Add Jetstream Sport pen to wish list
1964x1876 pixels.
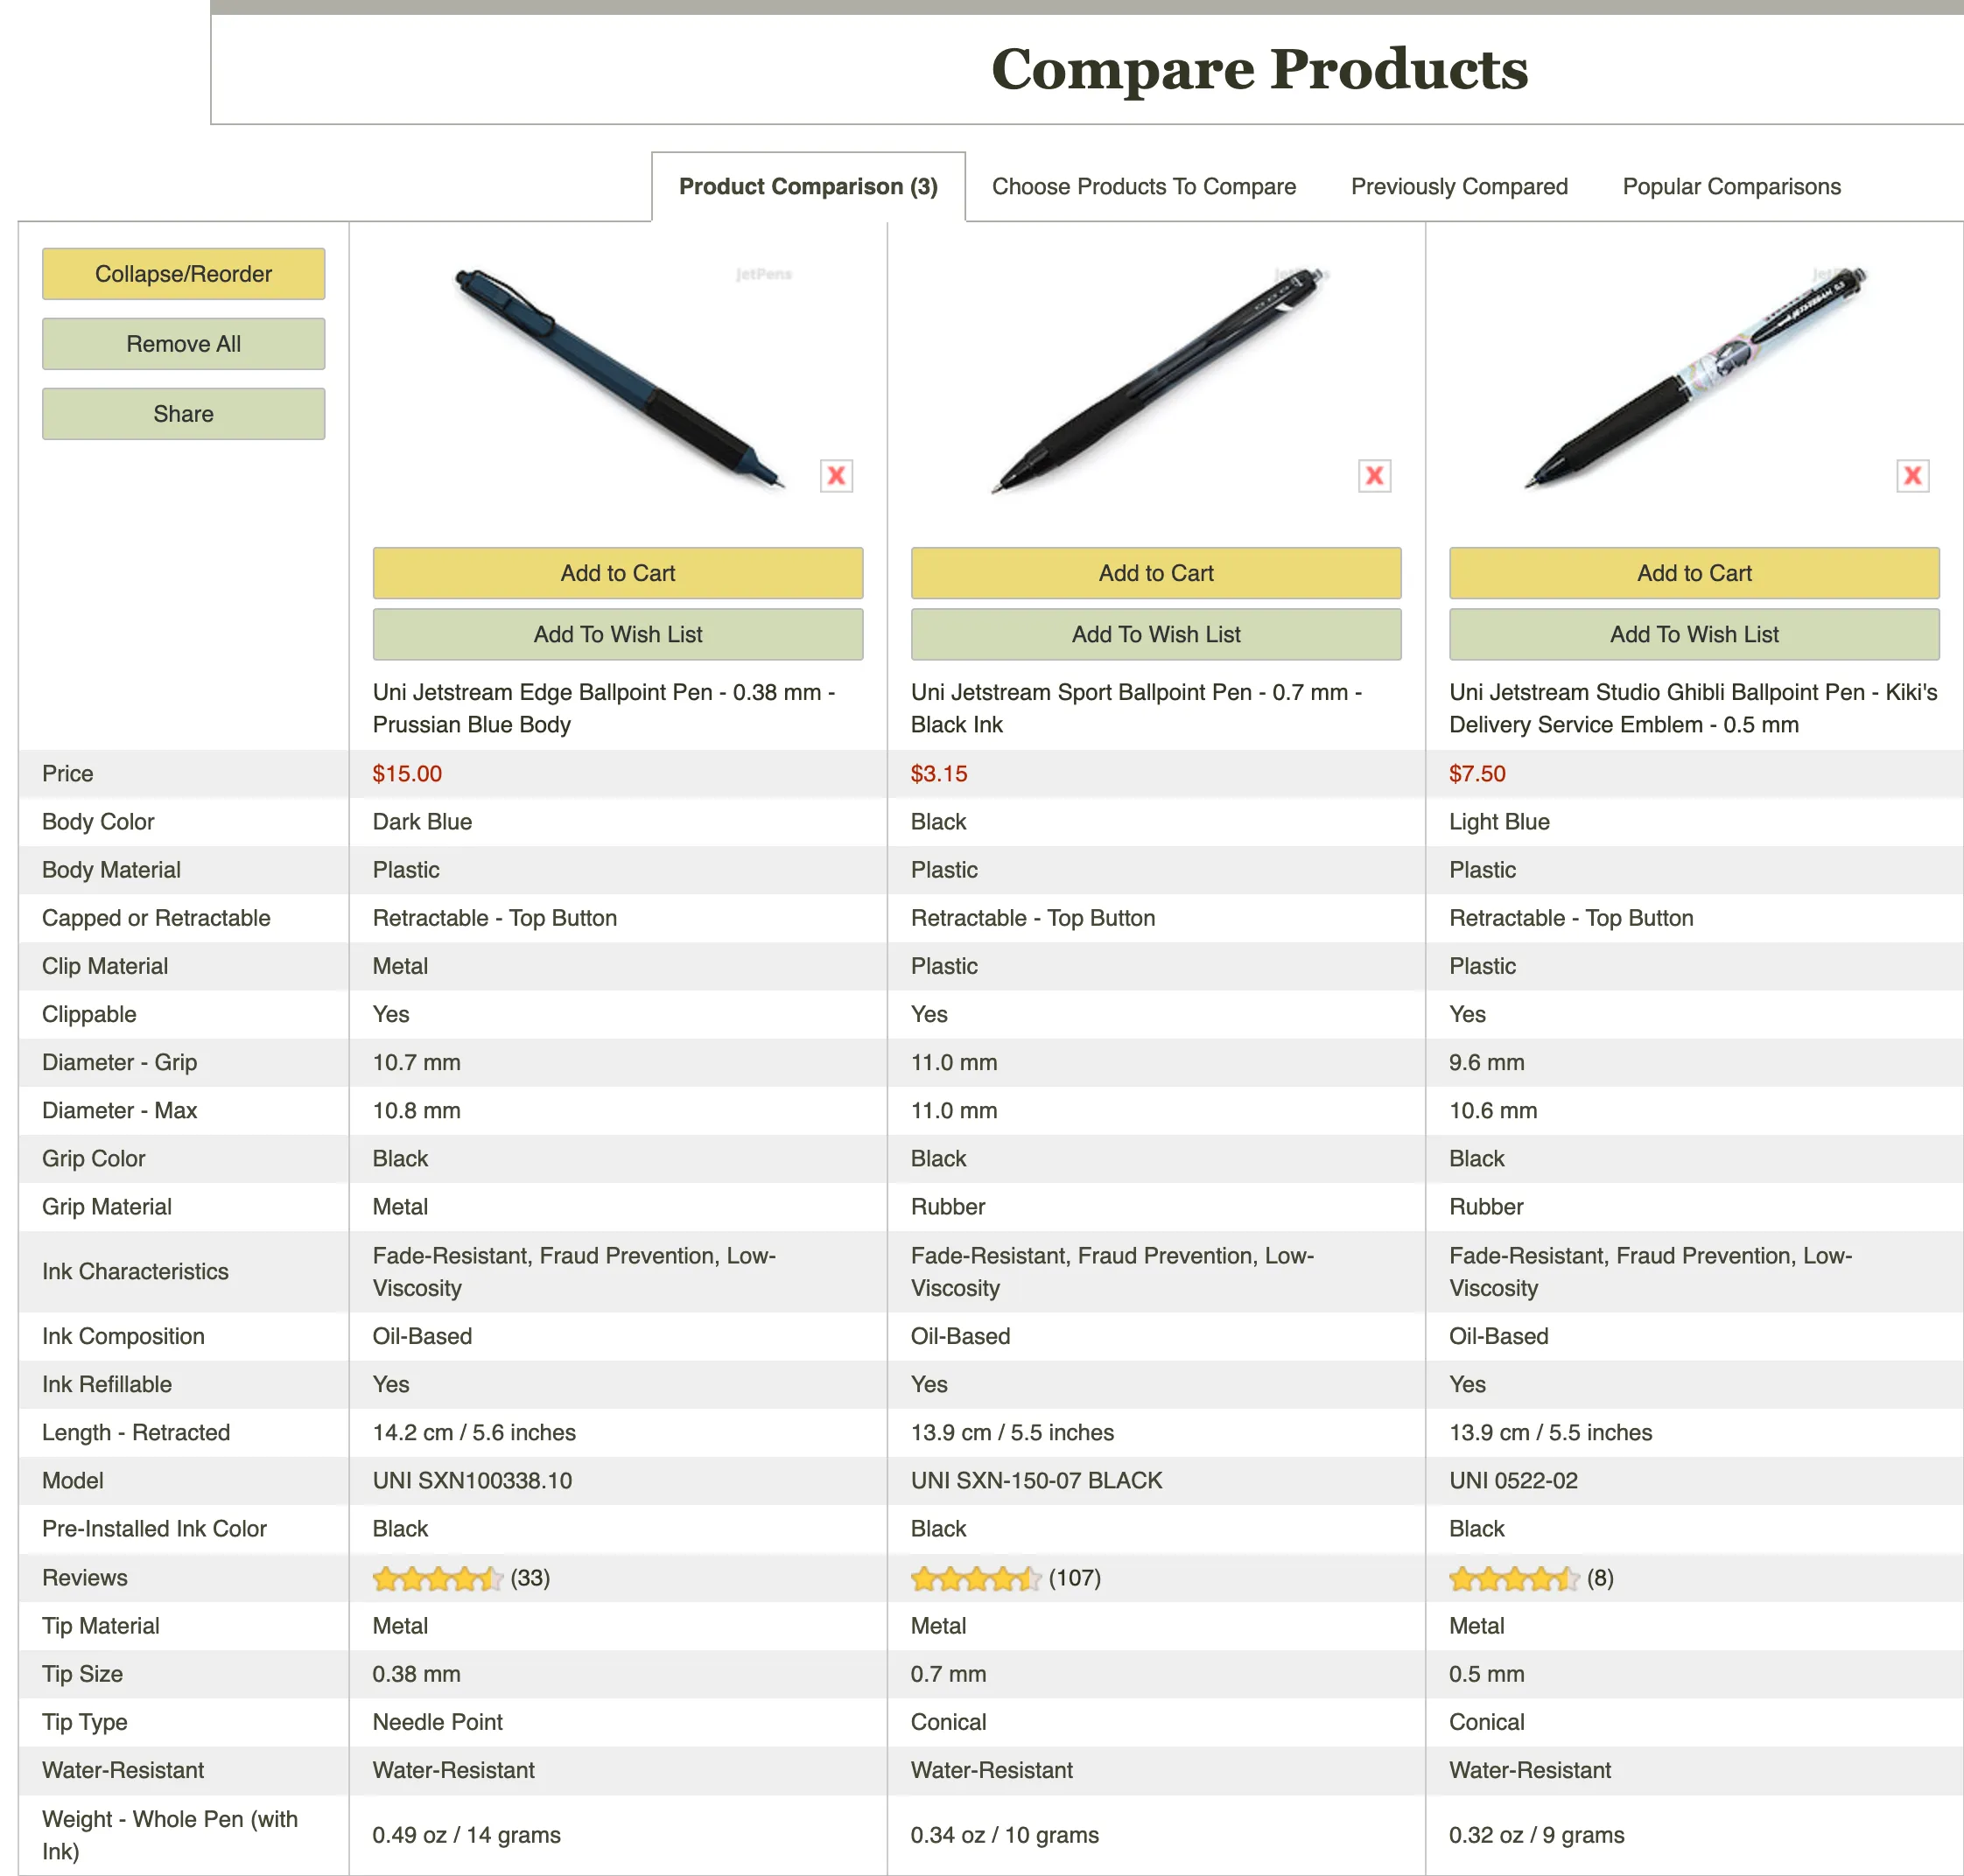1156,634
